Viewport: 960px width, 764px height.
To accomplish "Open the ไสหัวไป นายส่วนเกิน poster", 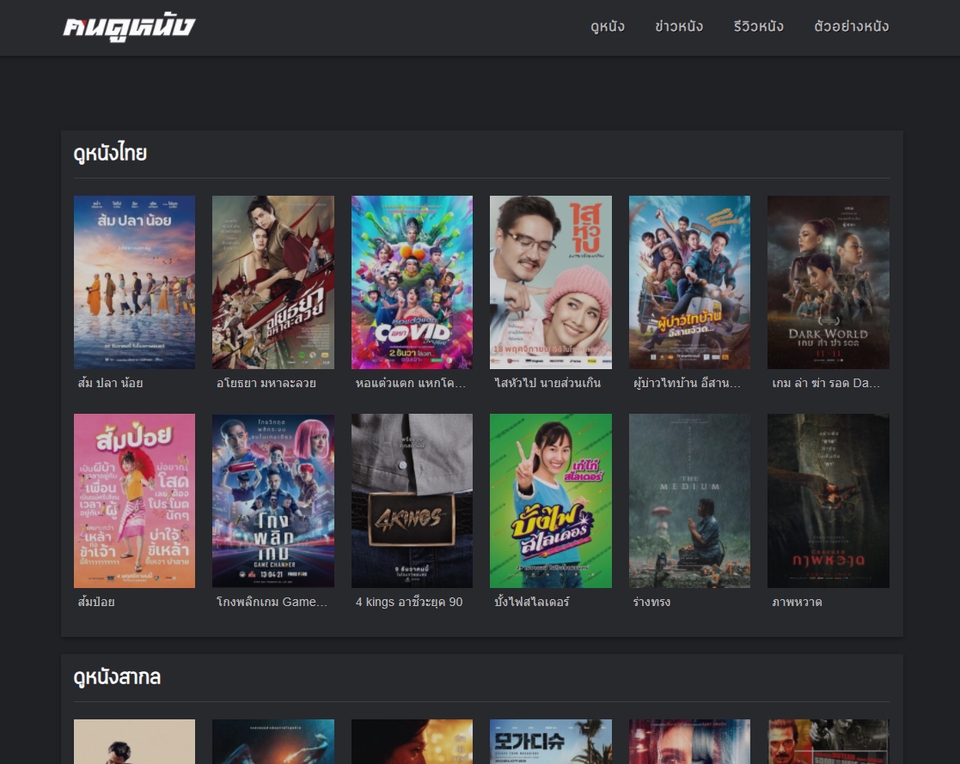I will click(x=550, y=282).
